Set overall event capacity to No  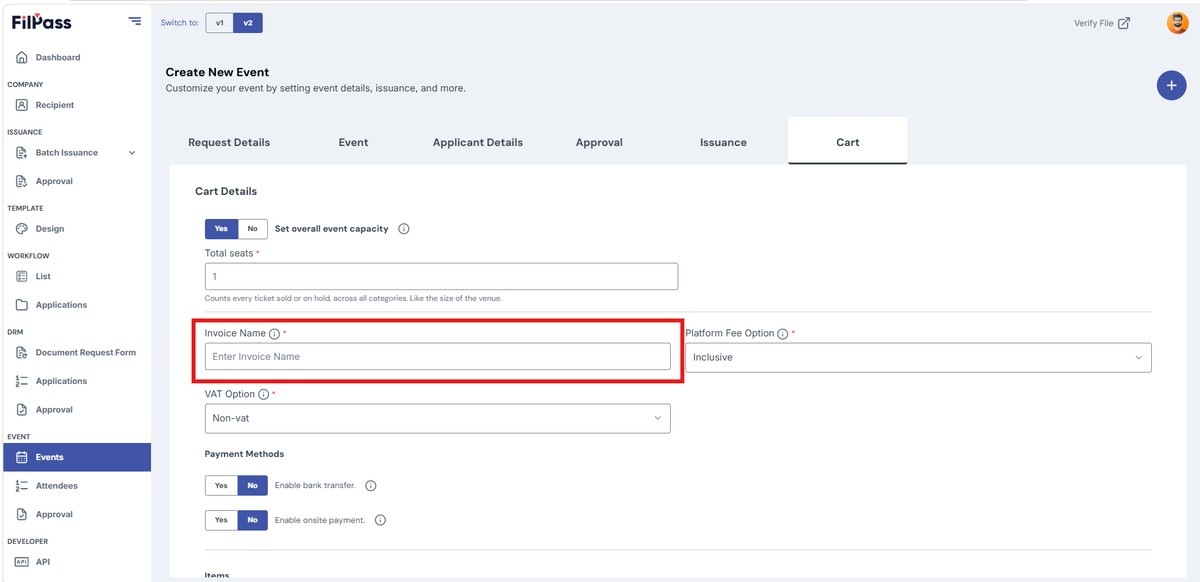click(252, 229)
